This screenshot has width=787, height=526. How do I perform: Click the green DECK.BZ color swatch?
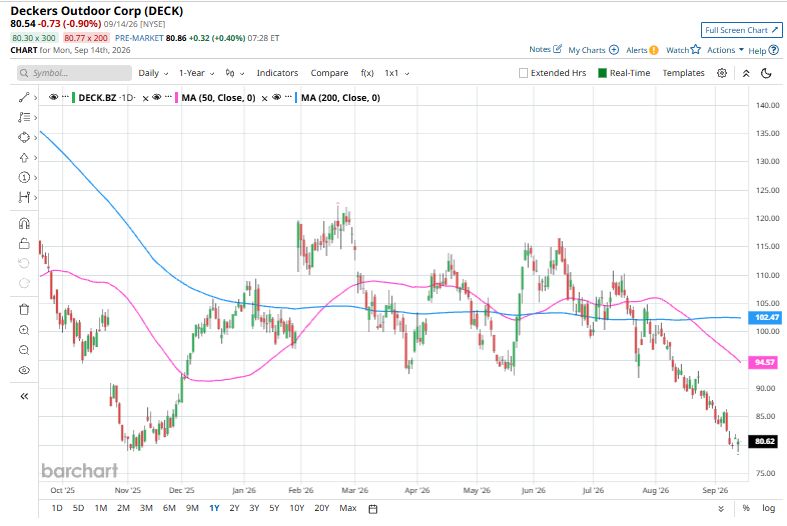coord(74,97)
